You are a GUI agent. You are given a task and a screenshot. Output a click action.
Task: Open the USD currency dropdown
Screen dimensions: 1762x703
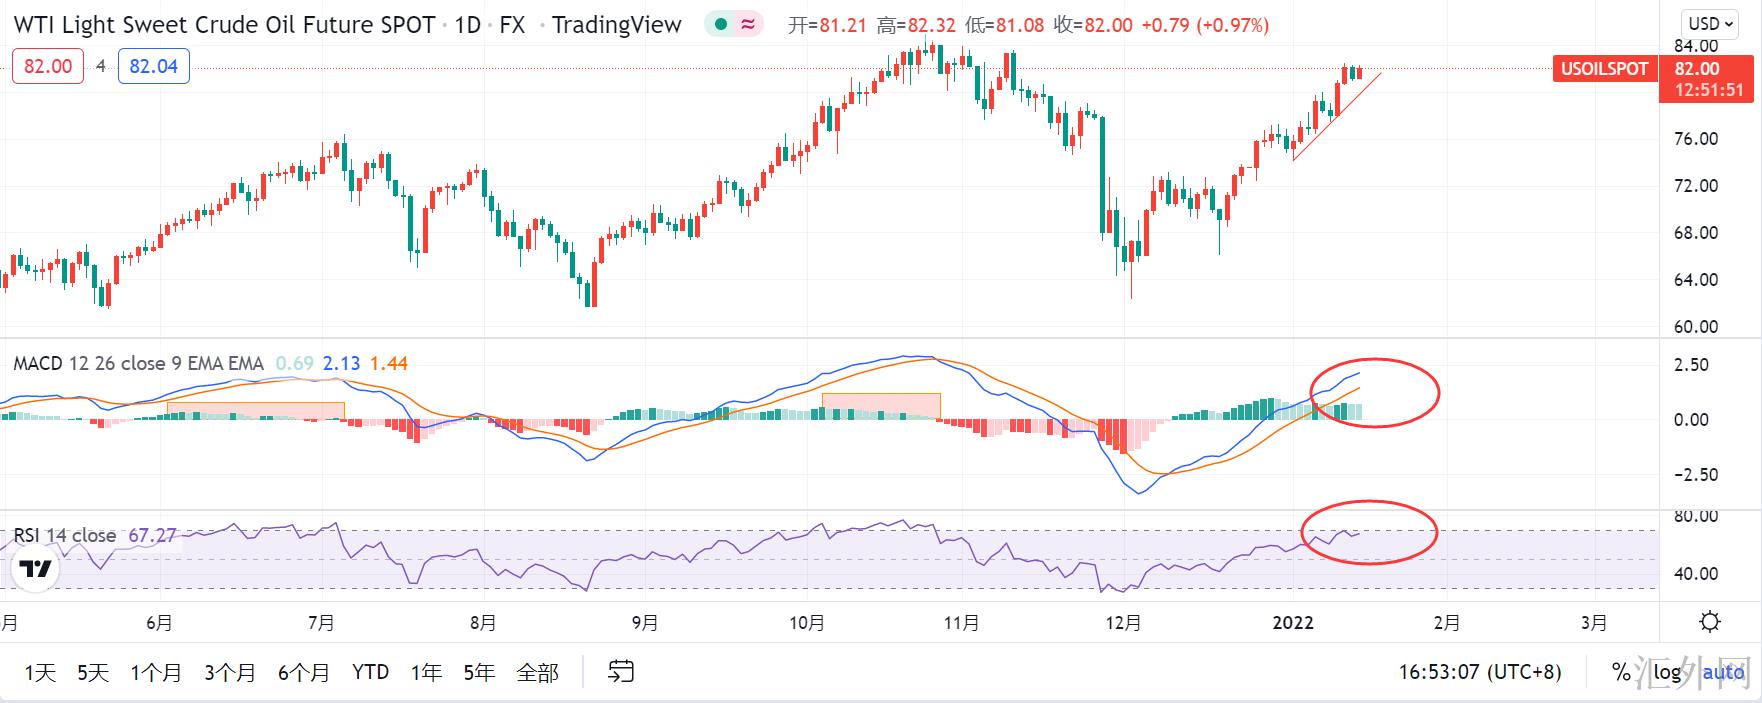(x=1709, y=24)
